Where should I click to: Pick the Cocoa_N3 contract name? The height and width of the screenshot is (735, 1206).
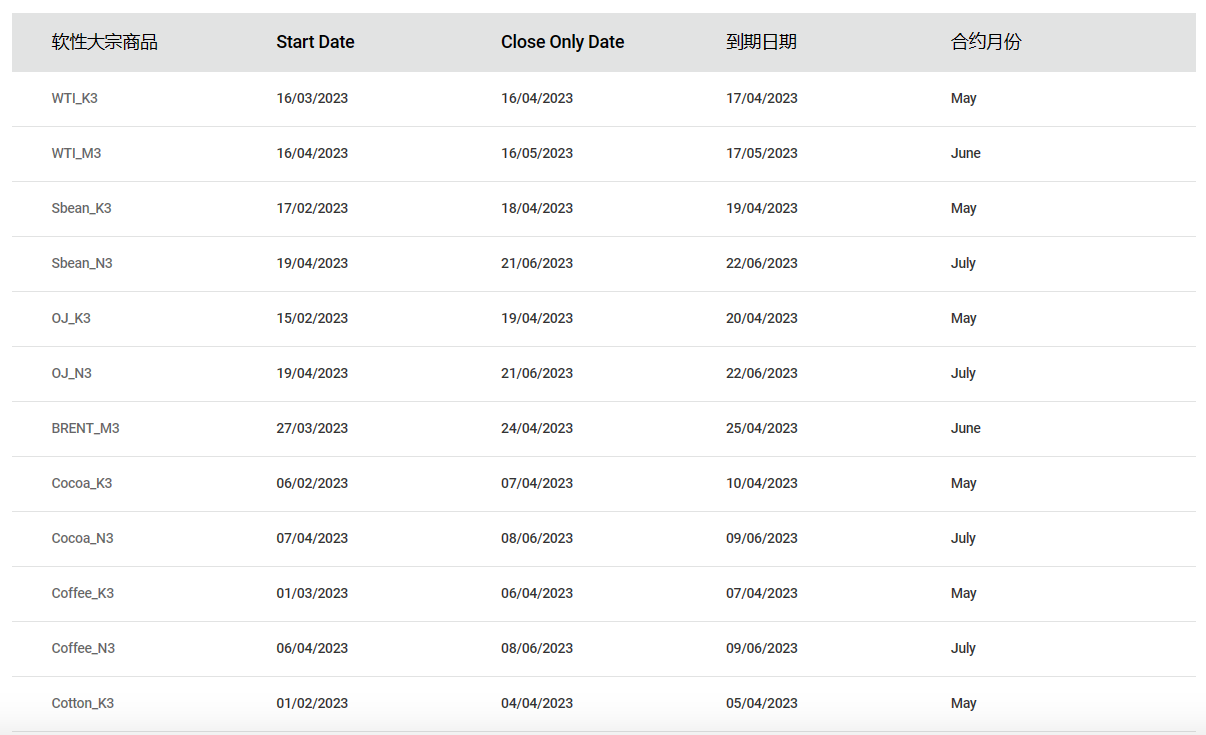[83, 538]
